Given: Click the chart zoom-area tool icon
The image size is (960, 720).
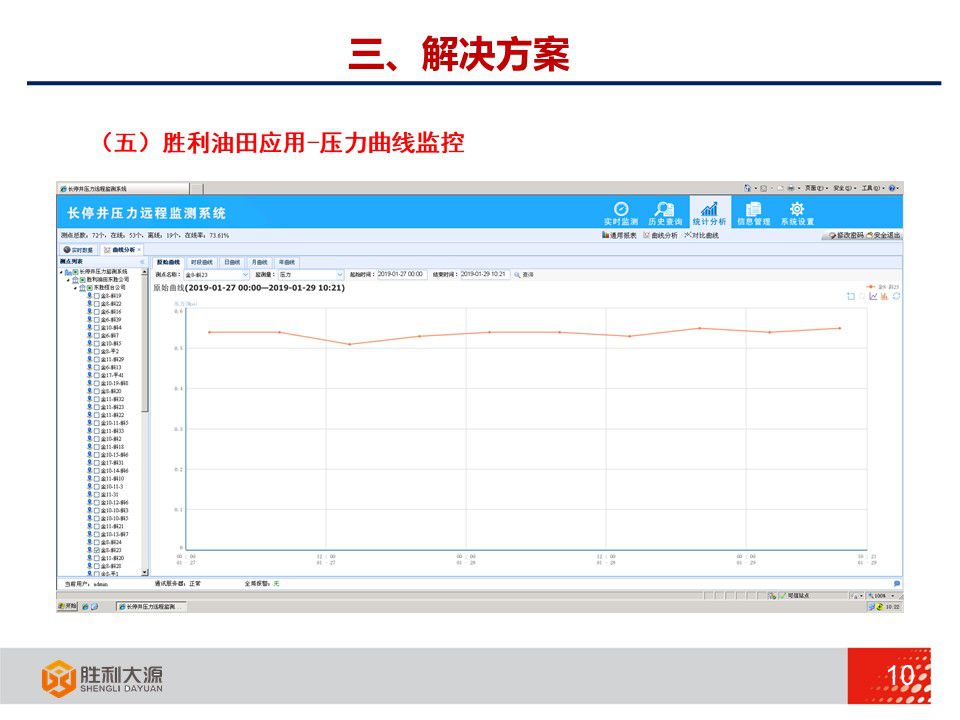Looking at the screenshot, I should coord(850,296).
